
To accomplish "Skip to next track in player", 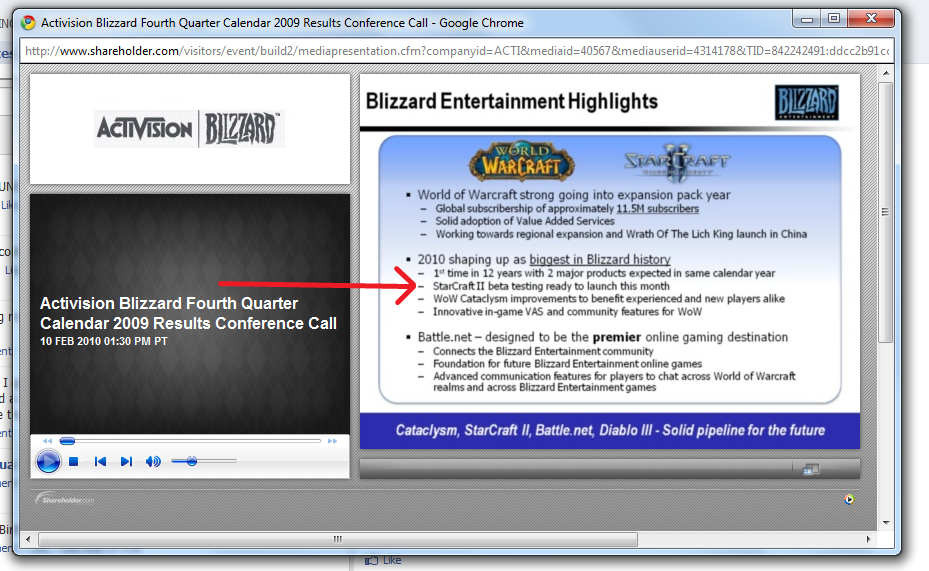I will [126, 461].
